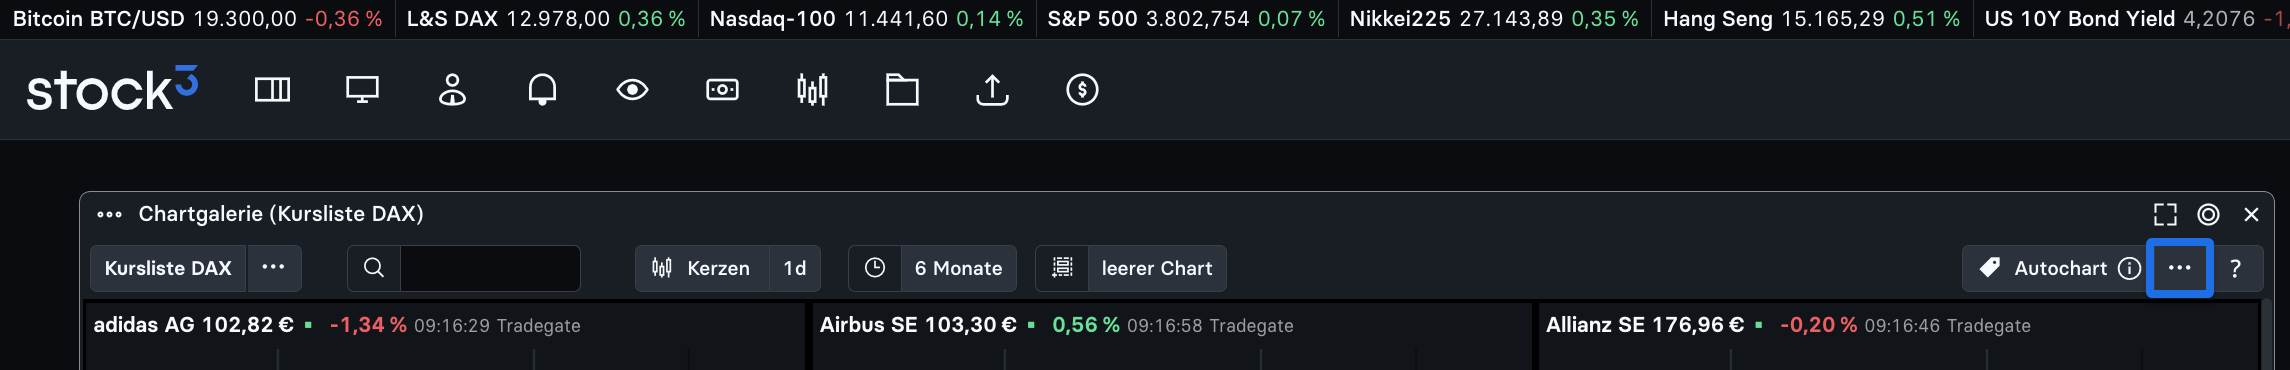Open the user profile icon
The image size is (2290, 370).
tap(452, 90)
